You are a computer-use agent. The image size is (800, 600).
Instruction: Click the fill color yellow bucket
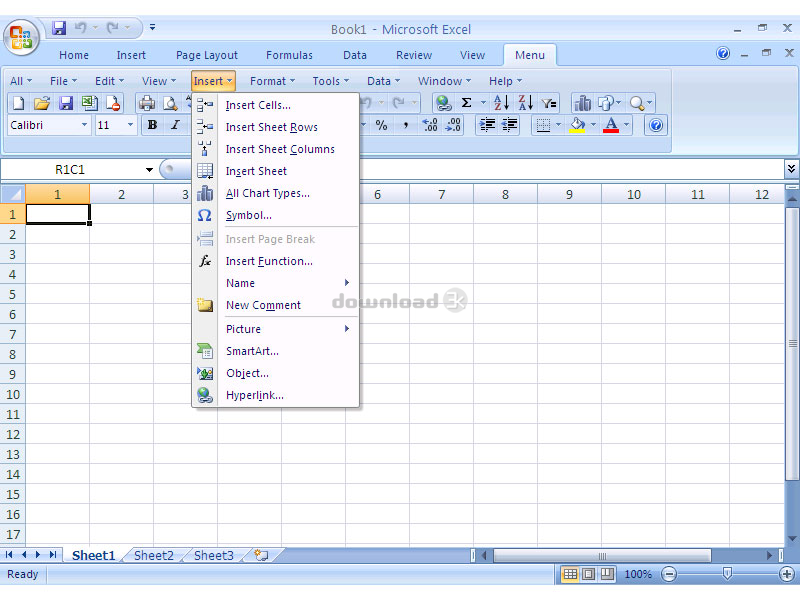click(x=578, y=125)
